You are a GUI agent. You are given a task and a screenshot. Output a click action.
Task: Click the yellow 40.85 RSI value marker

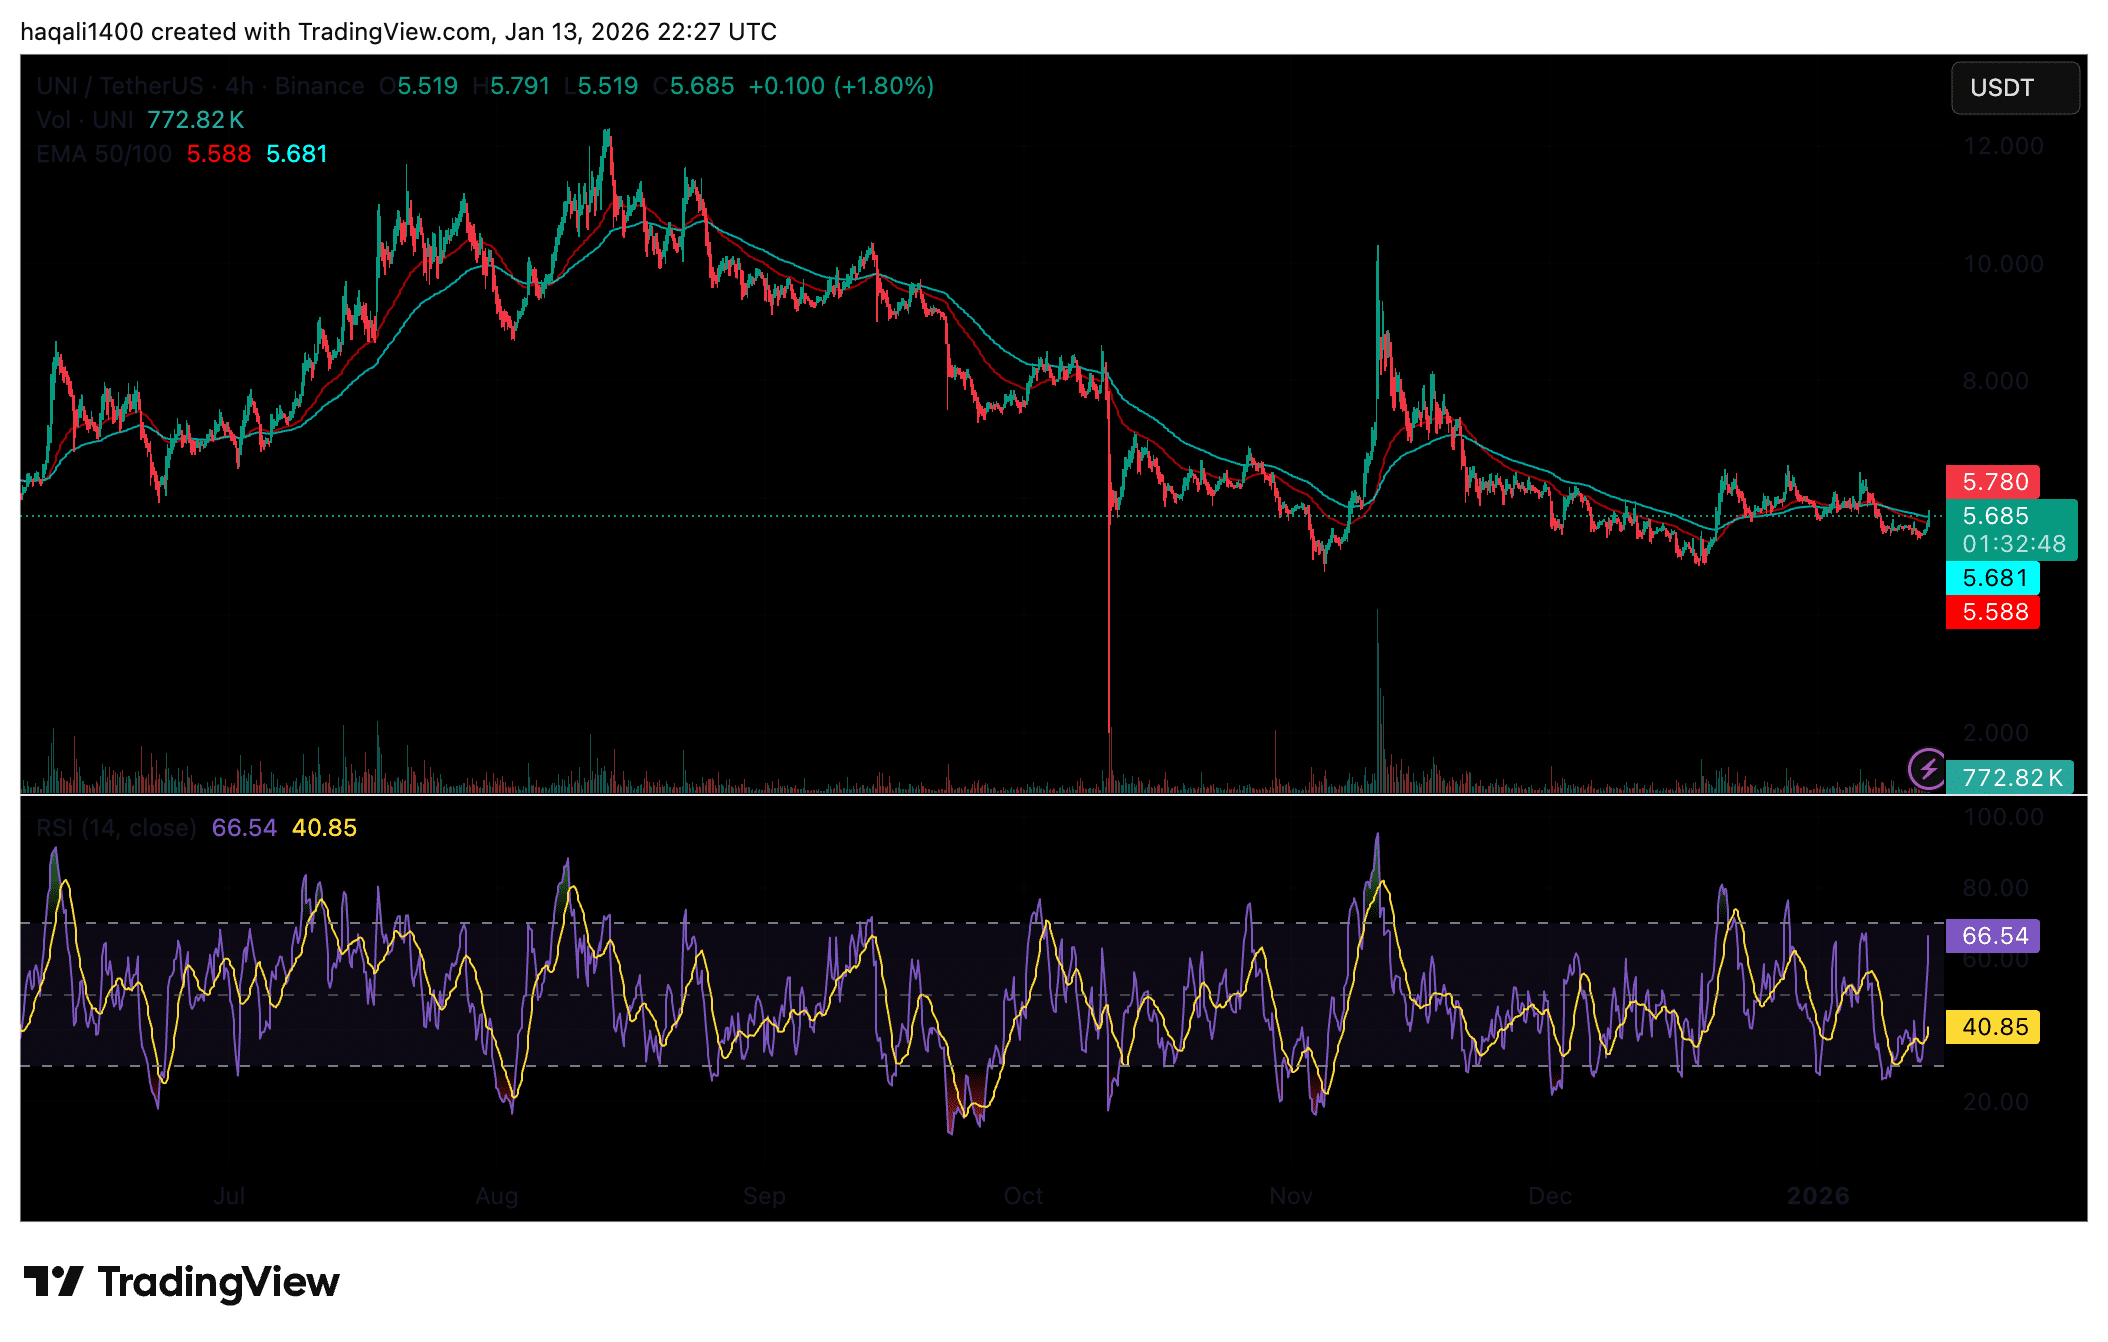pyautogui.click(x=1992, y=1027)
